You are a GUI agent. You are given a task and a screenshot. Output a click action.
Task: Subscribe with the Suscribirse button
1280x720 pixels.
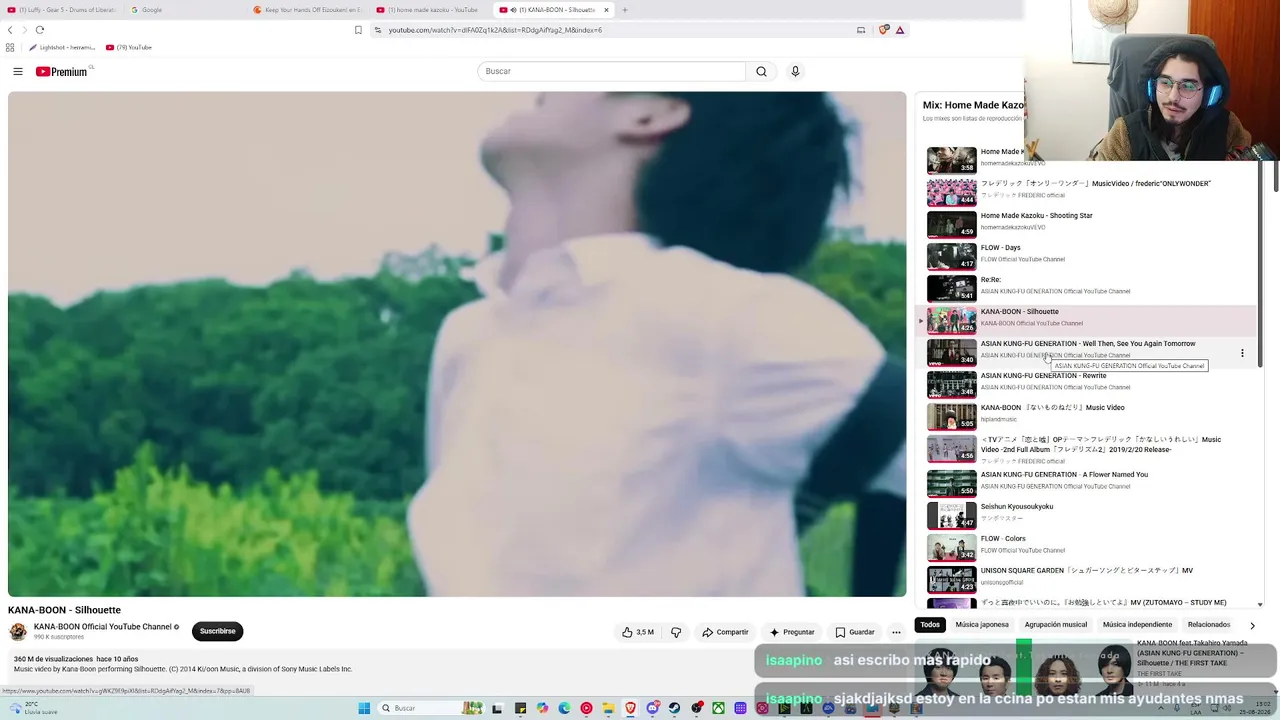217,631
